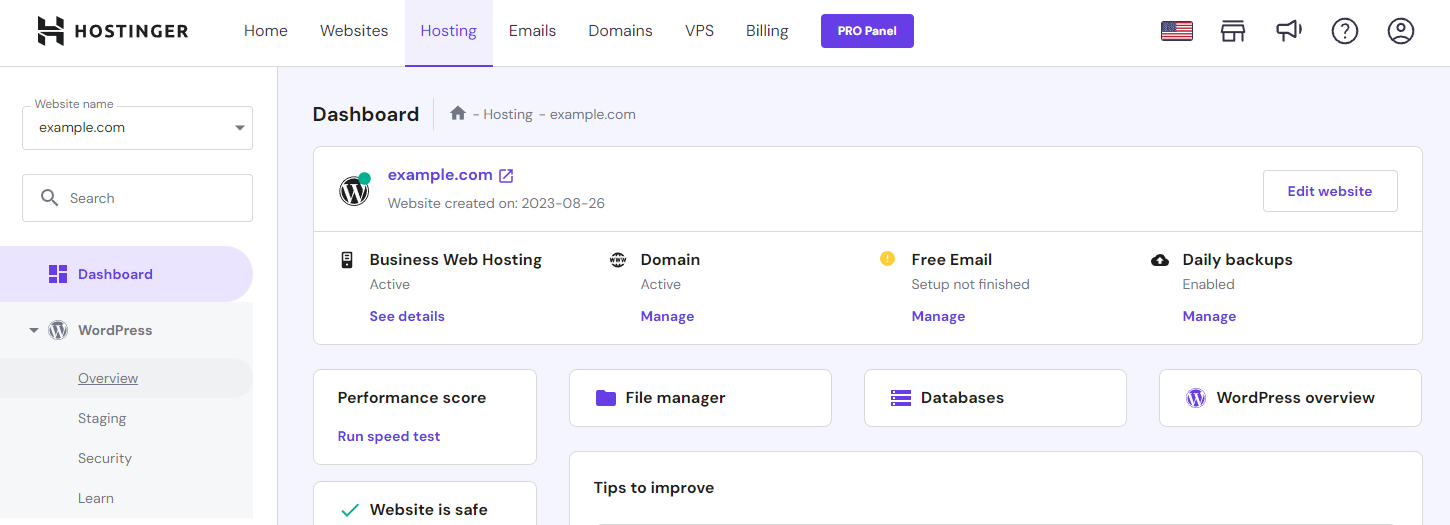The image size is (1450, 525).
Task: Open the user account profile icon
Action: point(1401,31)
